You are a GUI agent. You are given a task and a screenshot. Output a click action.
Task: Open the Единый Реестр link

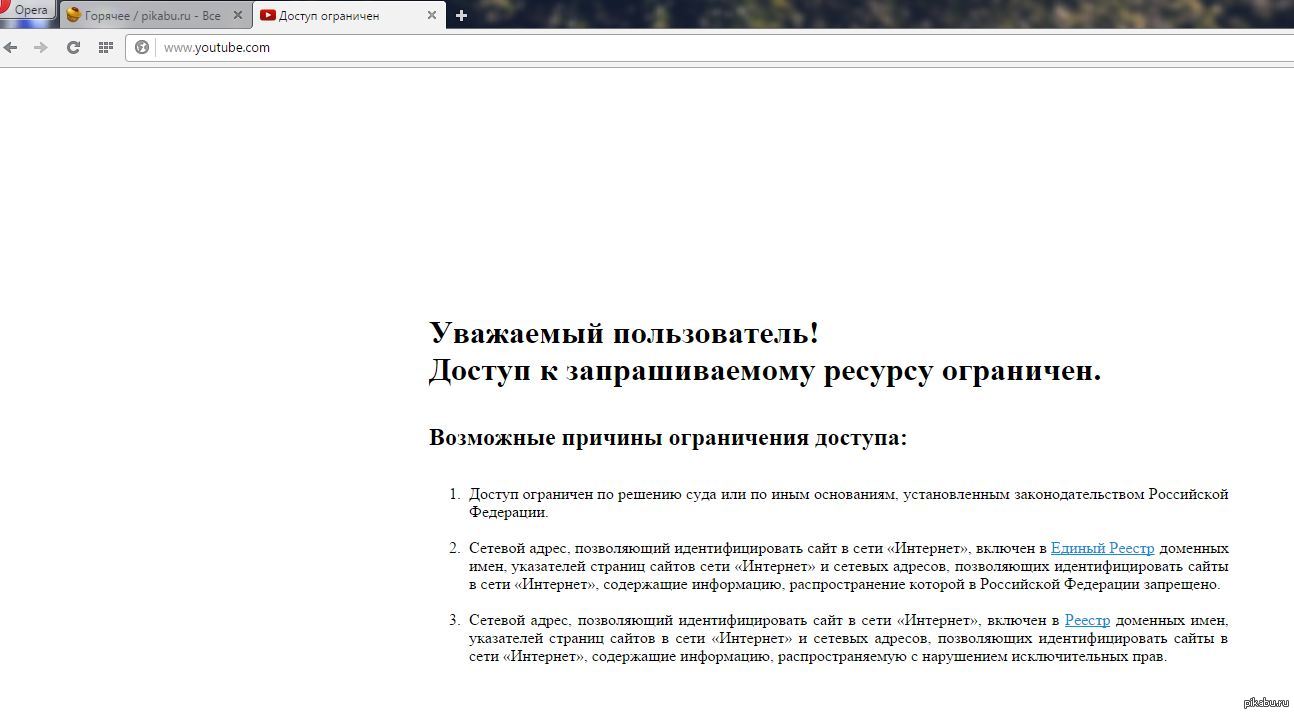click(1102, 548)
